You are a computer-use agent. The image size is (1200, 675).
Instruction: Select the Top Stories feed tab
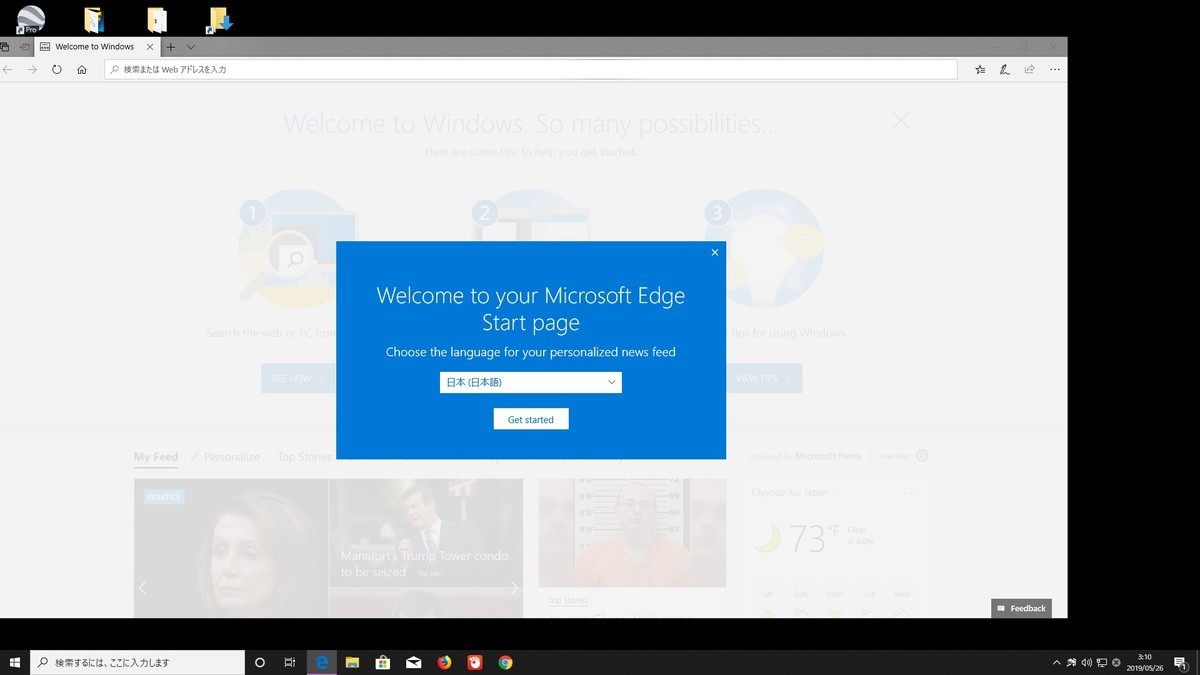tap(304, 457)
